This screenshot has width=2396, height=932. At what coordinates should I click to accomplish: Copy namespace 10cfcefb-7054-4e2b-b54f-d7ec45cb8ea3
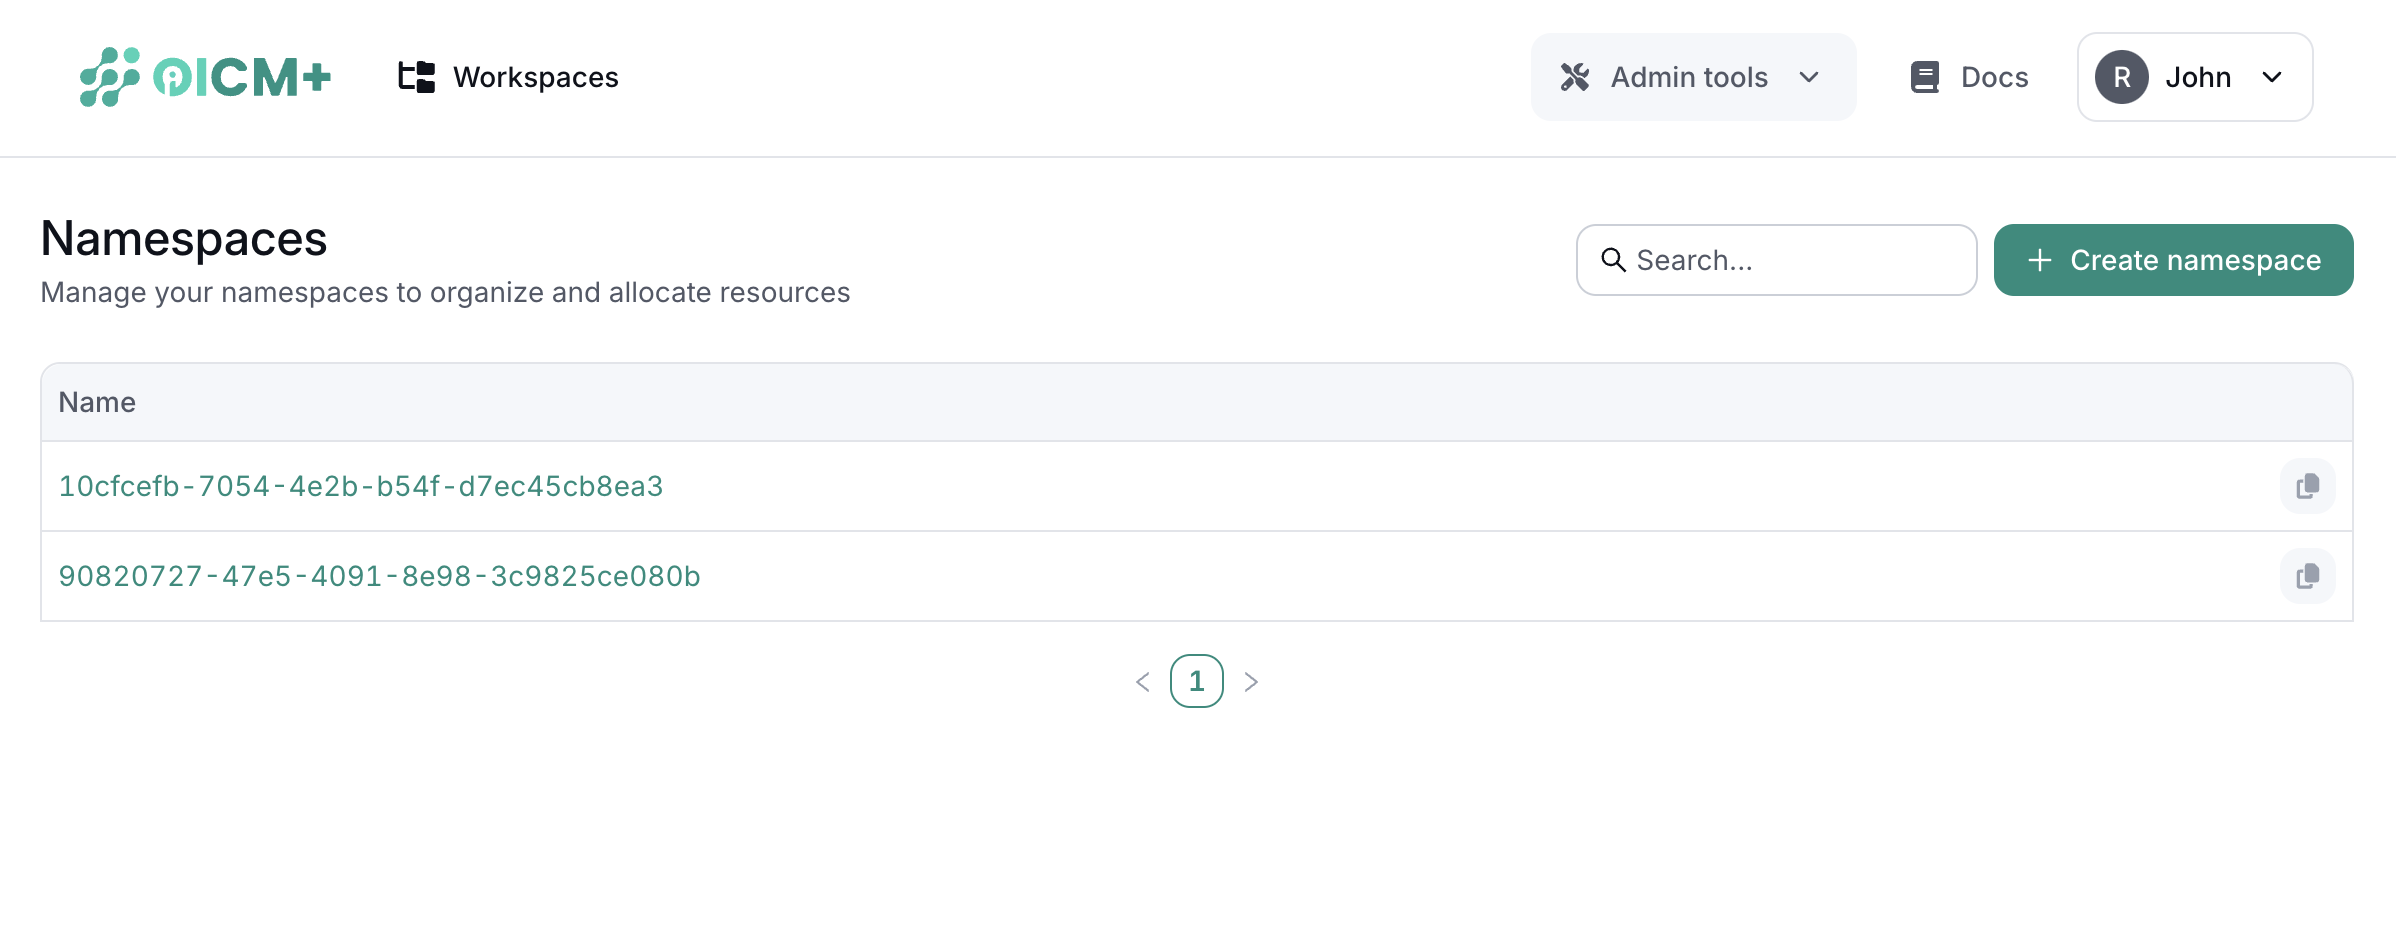[2307, 486]
